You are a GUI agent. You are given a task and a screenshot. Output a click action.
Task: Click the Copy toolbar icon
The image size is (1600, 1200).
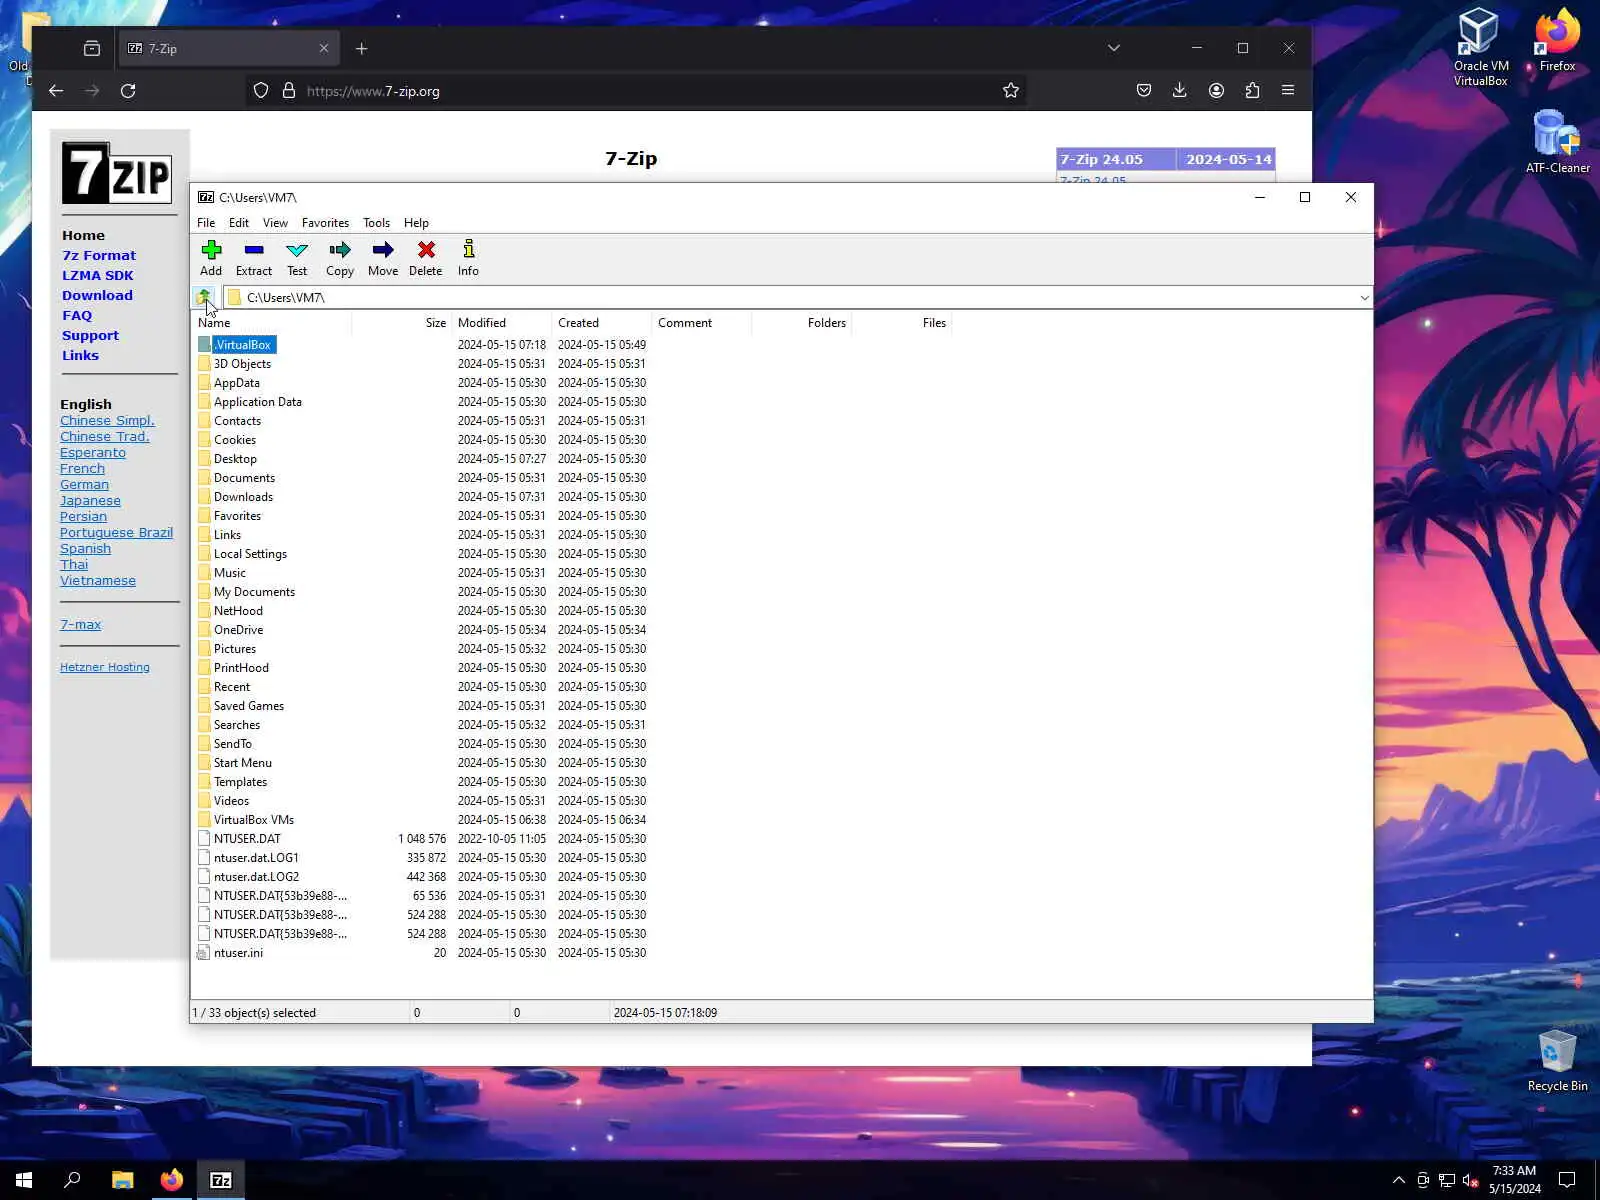340,258
